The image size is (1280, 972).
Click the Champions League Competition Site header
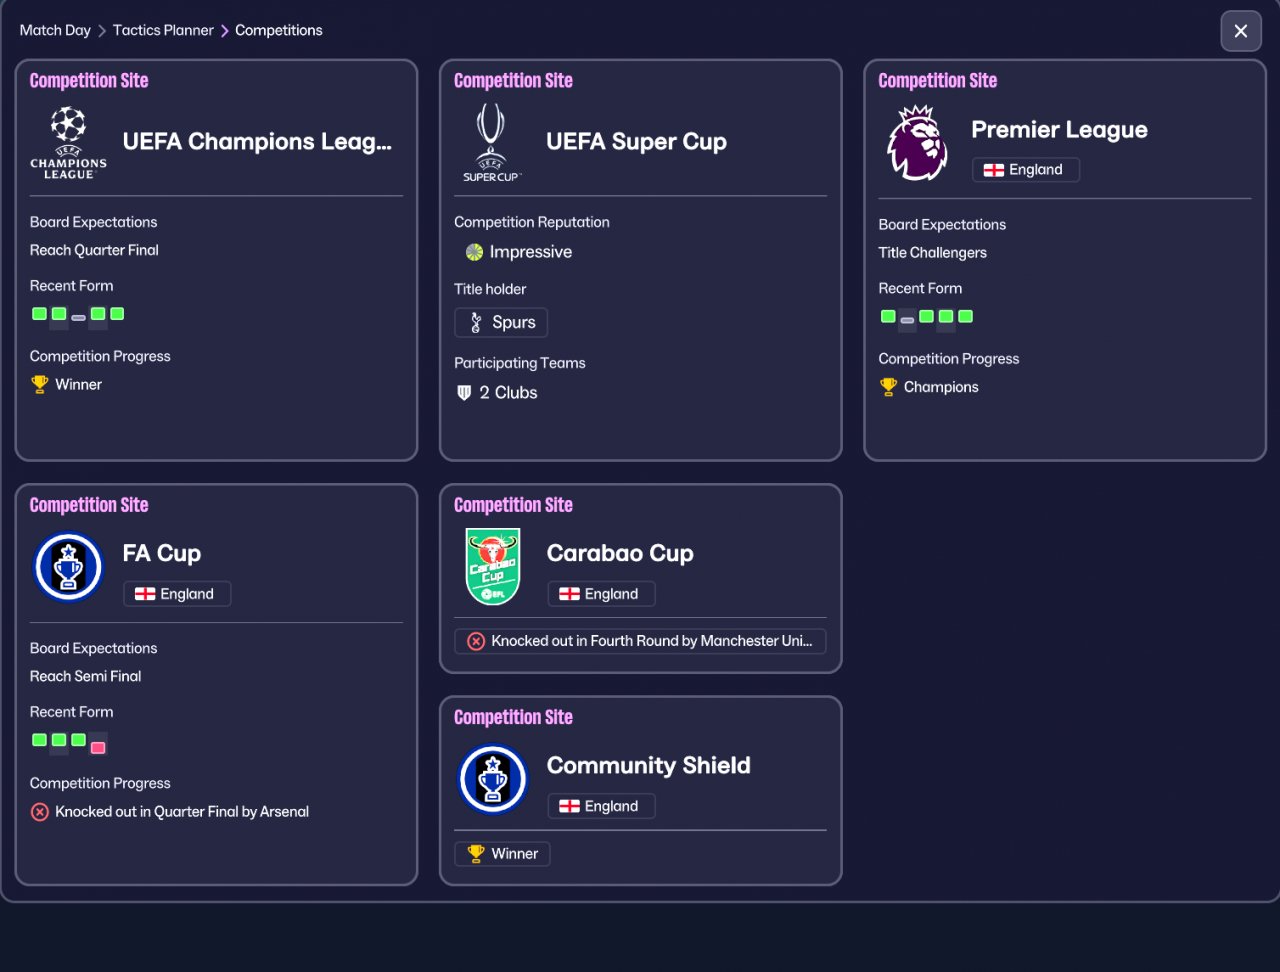tap(89, 81)
